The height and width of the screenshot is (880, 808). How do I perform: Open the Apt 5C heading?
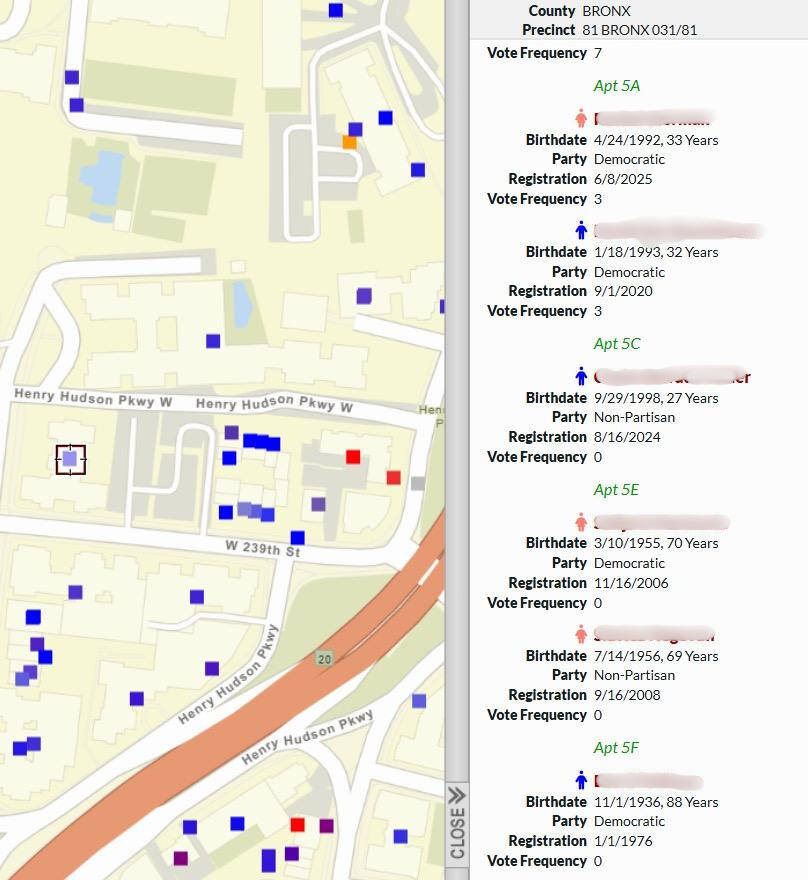(616, 344)
